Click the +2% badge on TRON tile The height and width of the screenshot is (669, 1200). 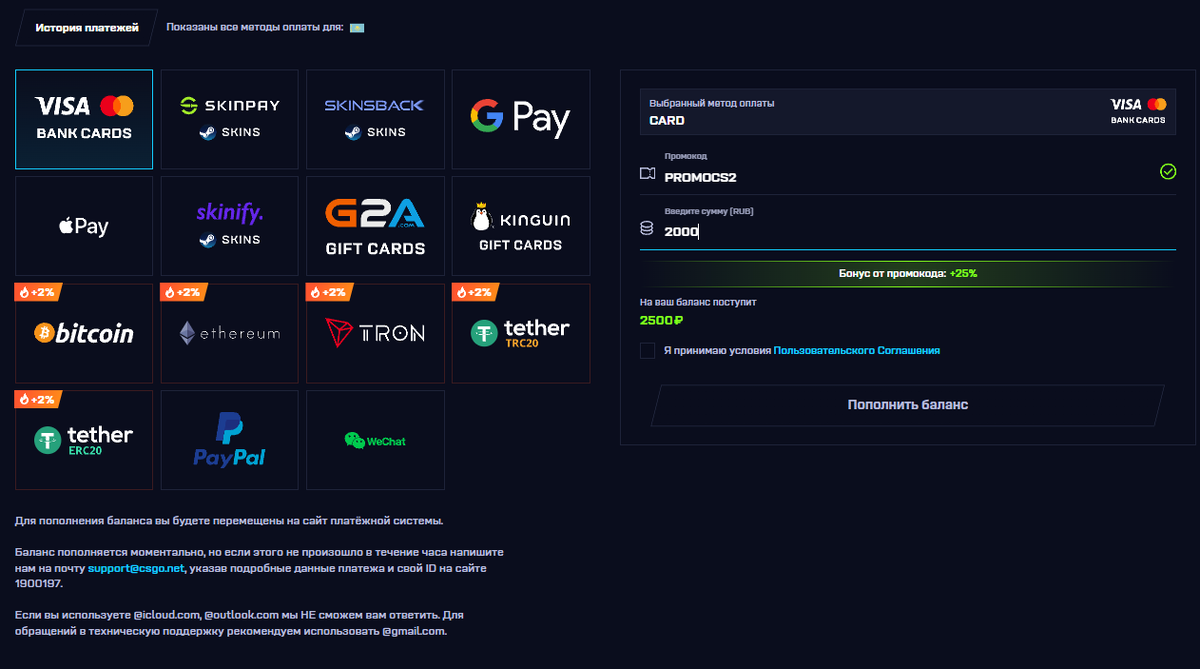330,292
